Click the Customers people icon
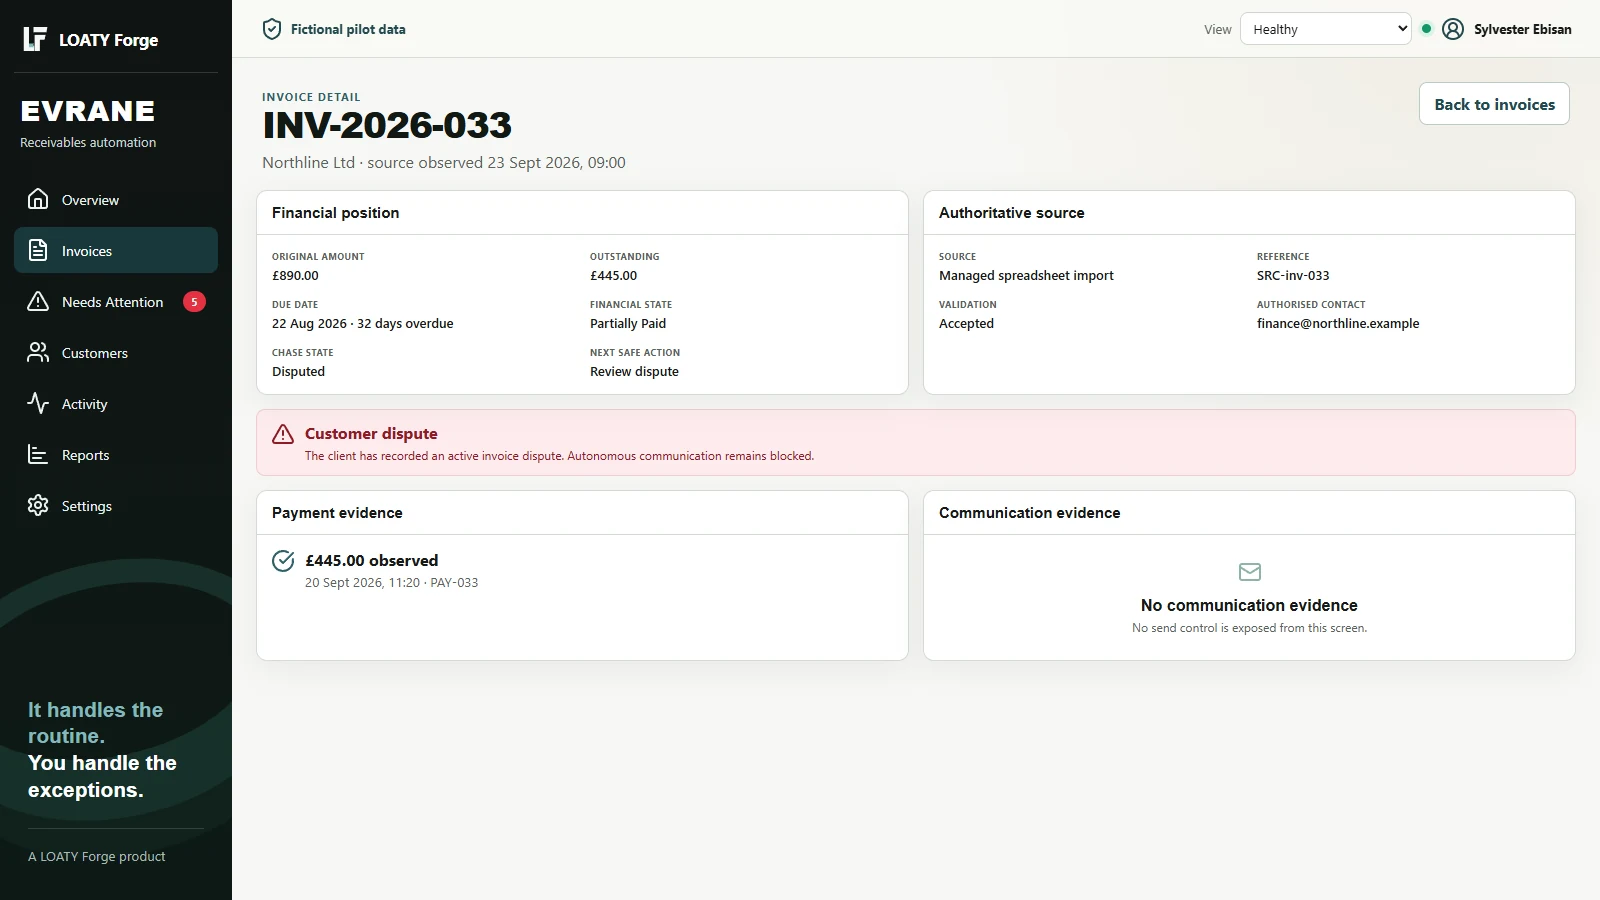Screen dimensions: 1600x900 click(38, 352)
